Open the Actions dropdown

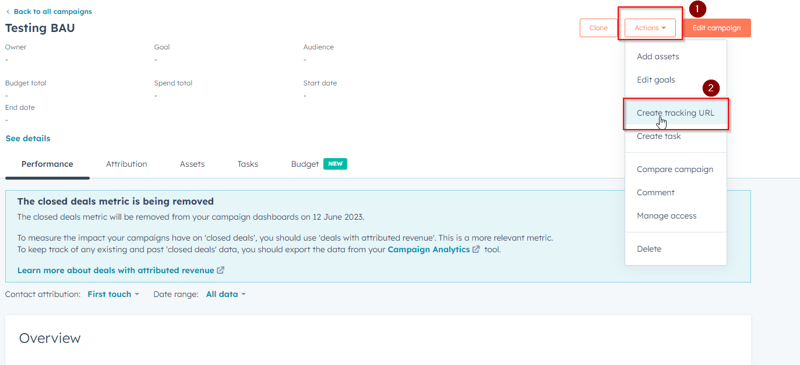[x=650, y=28]
